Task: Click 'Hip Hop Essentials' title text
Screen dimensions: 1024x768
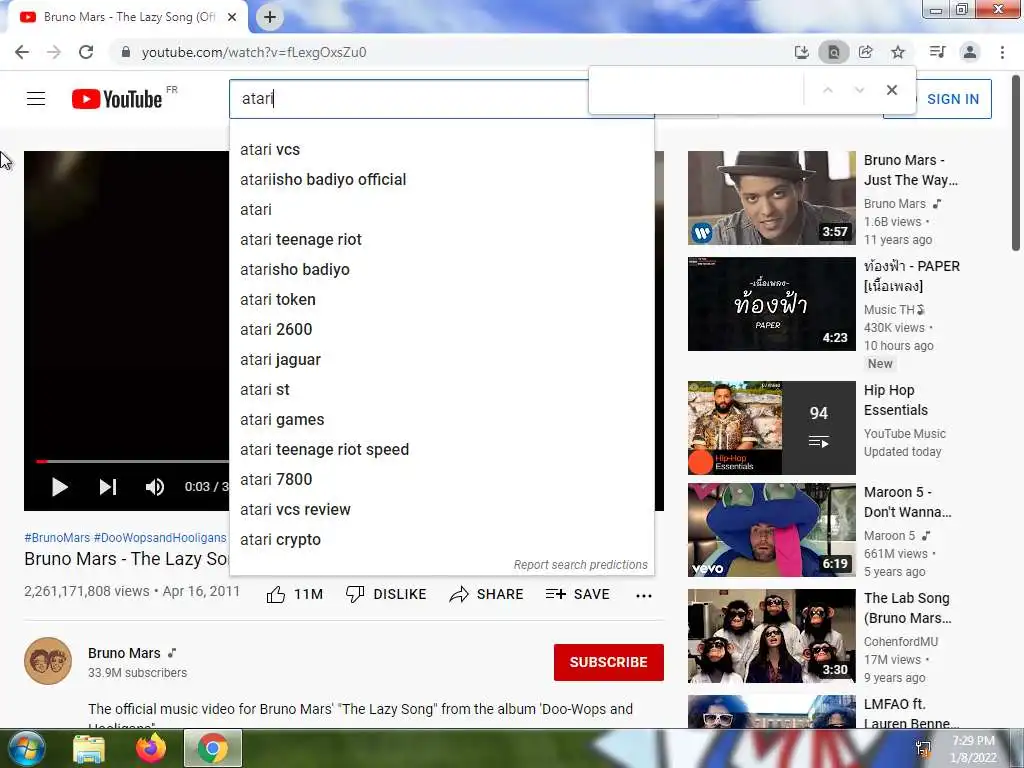Action: pos(895,400)
